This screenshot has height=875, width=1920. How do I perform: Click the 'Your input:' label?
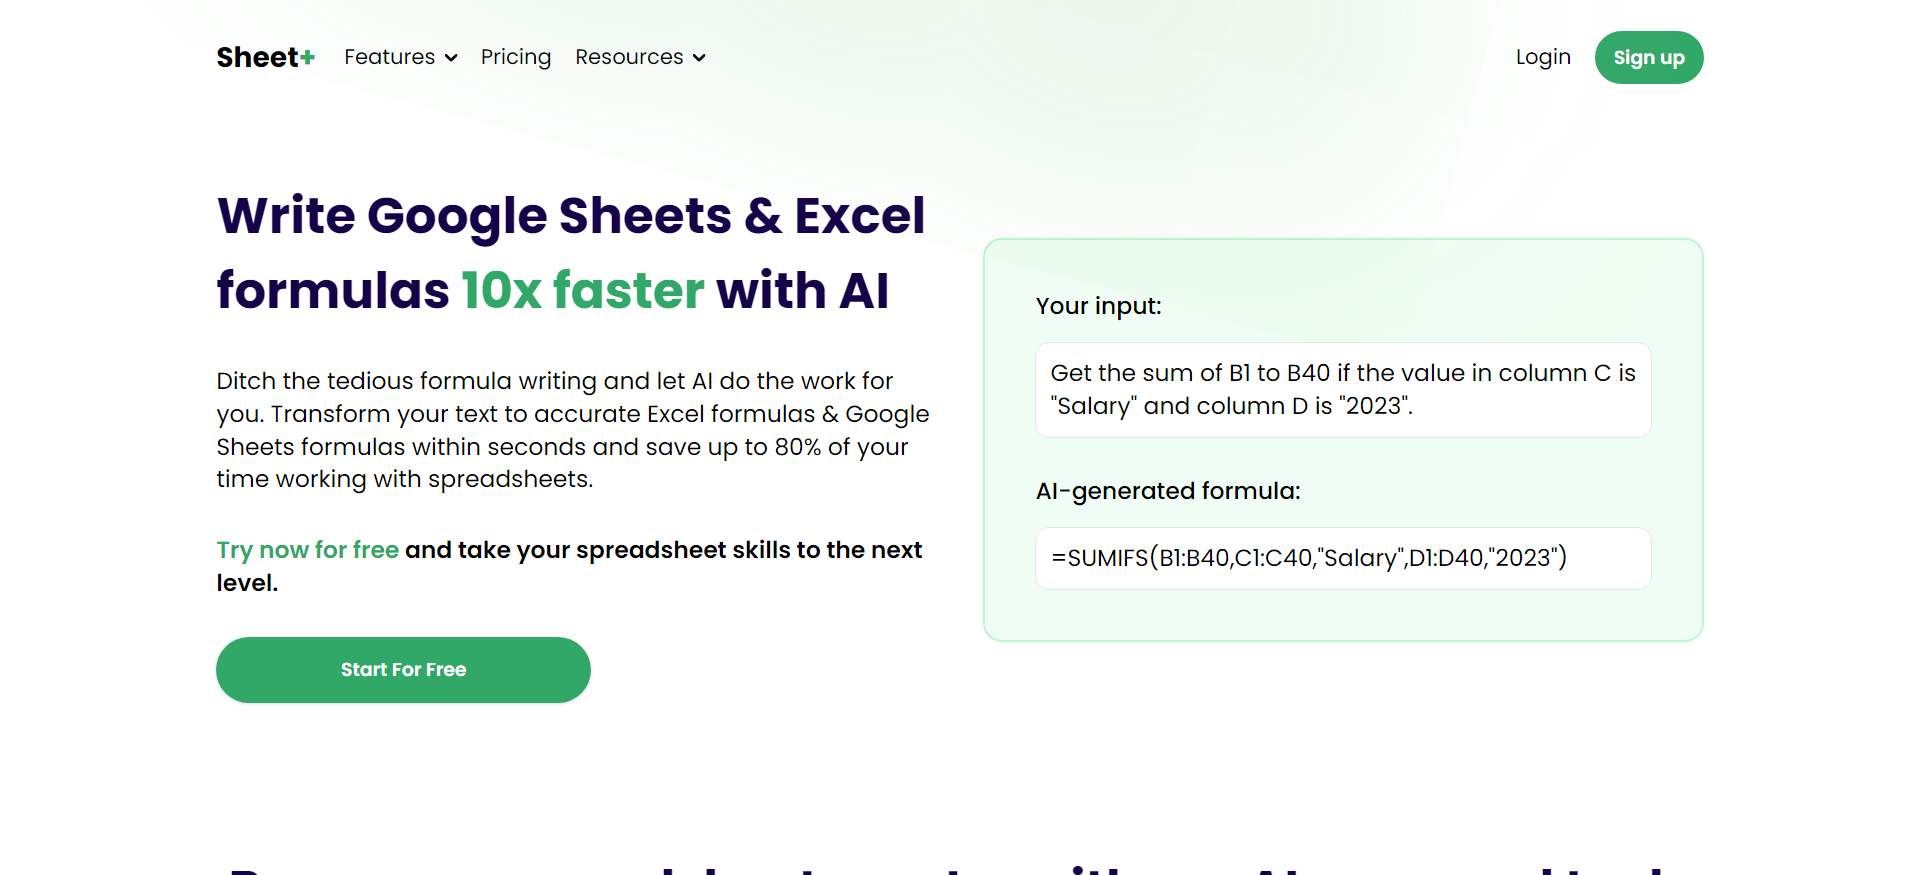1098,306
